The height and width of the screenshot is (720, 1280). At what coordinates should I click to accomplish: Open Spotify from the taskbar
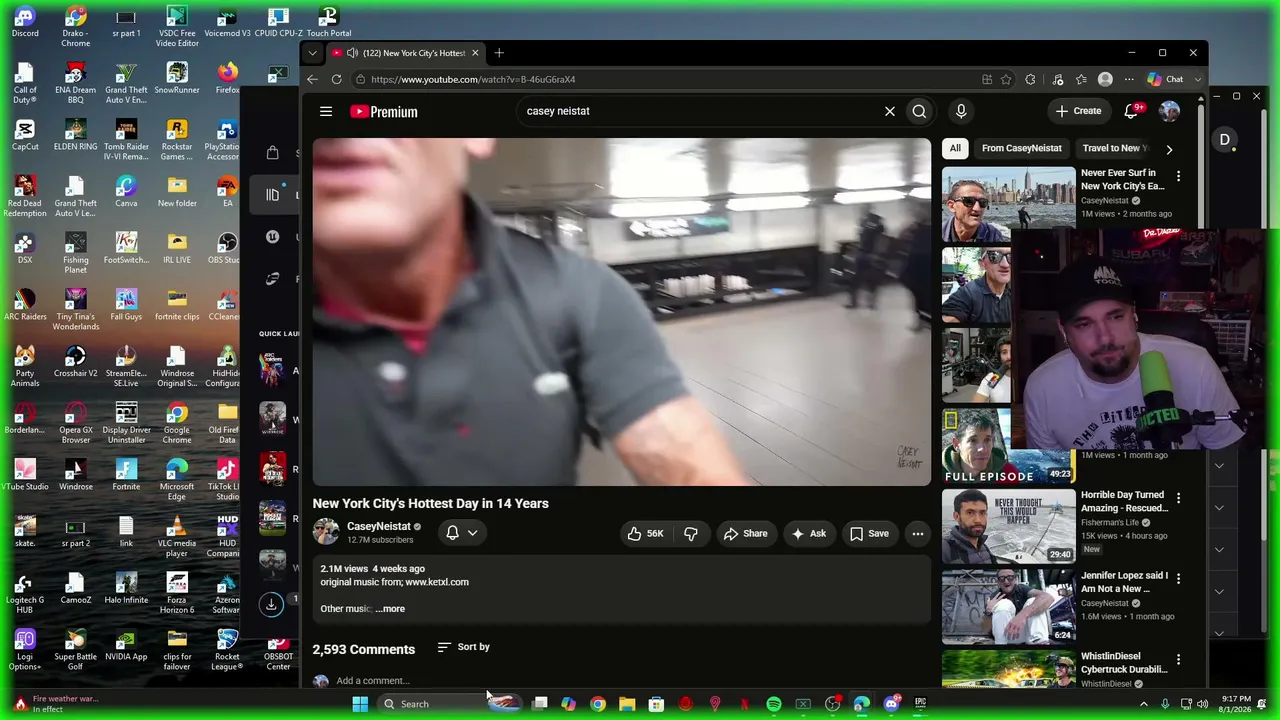[x=774, y=704]
